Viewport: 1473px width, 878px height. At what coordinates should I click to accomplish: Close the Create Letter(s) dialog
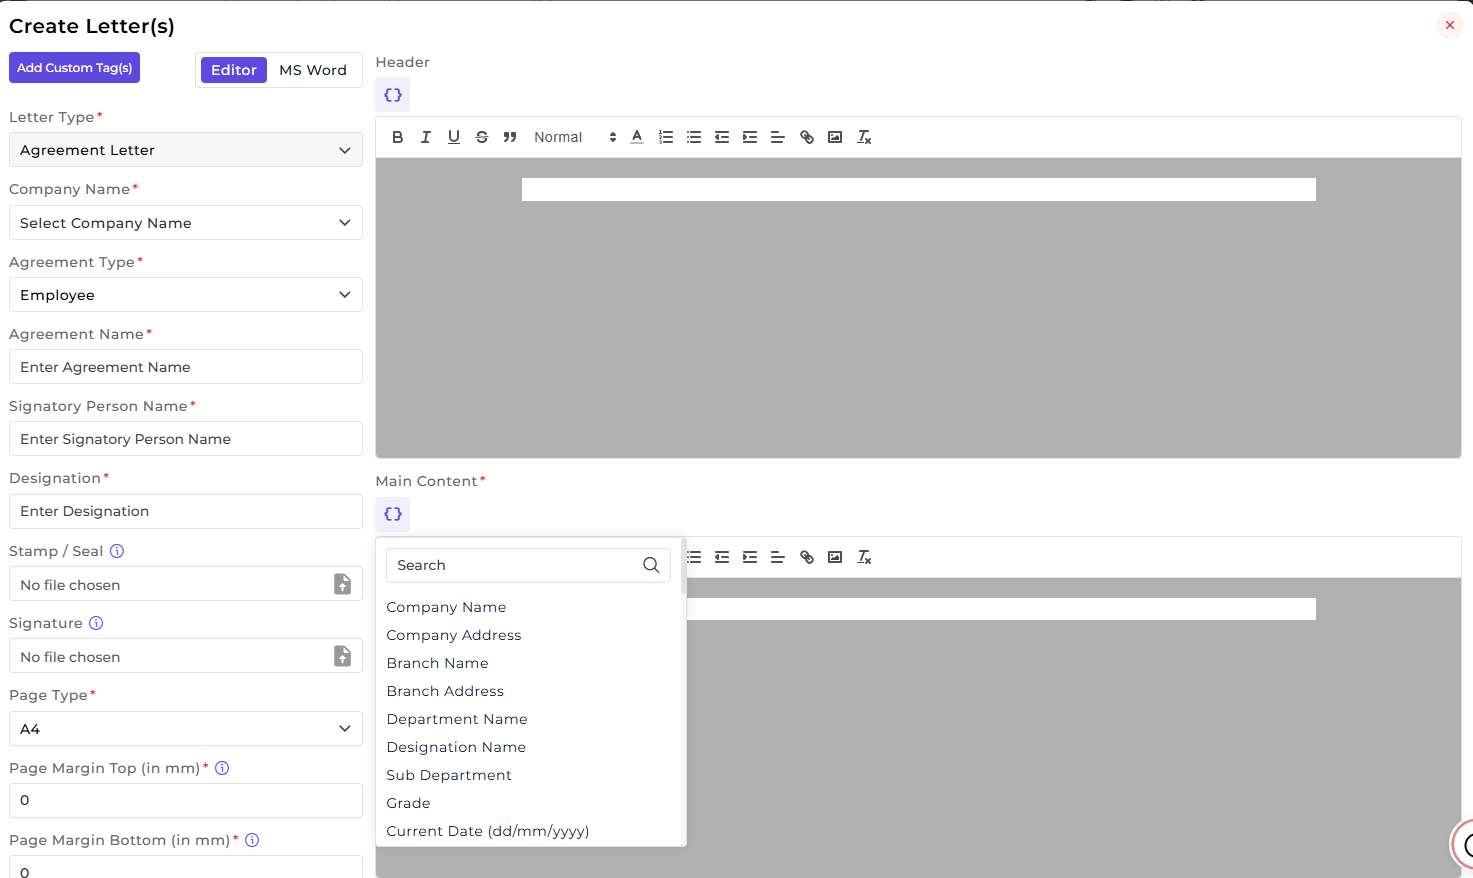[1450, 25]
